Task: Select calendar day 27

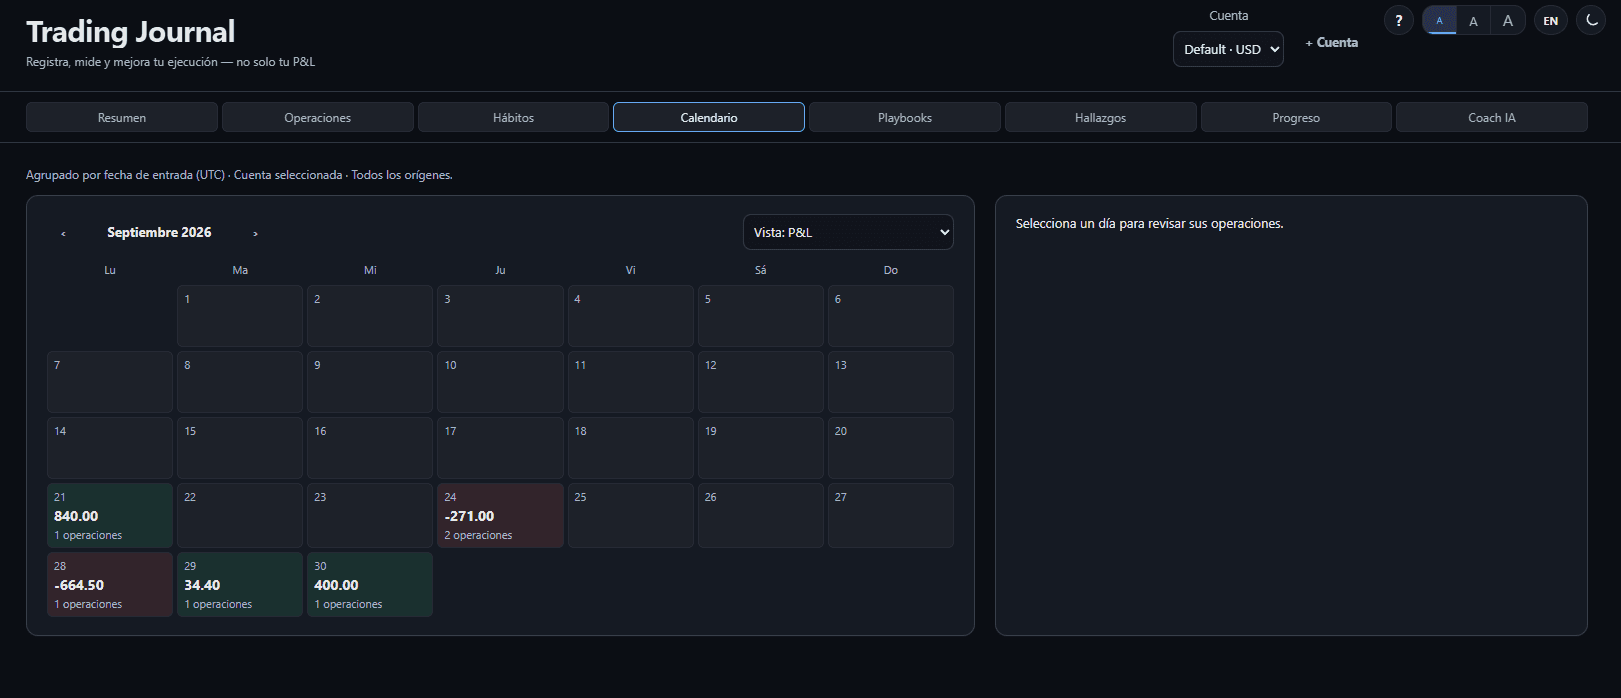Action: tap(891, 516)
